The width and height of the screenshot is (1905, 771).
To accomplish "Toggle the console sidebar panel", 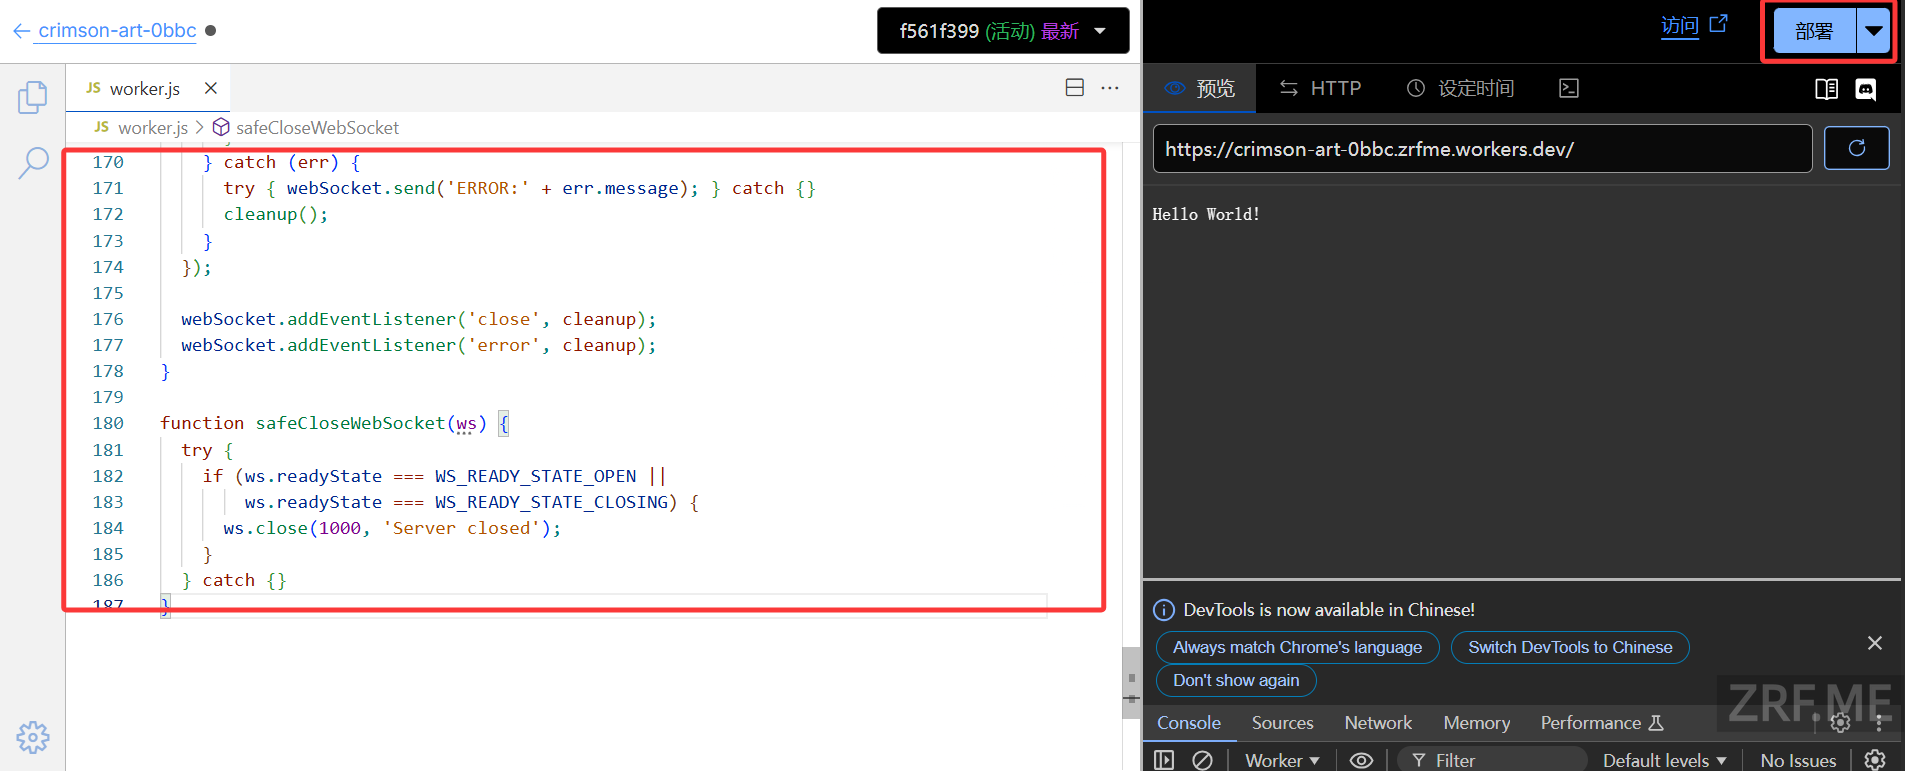I will point(1164,760).
